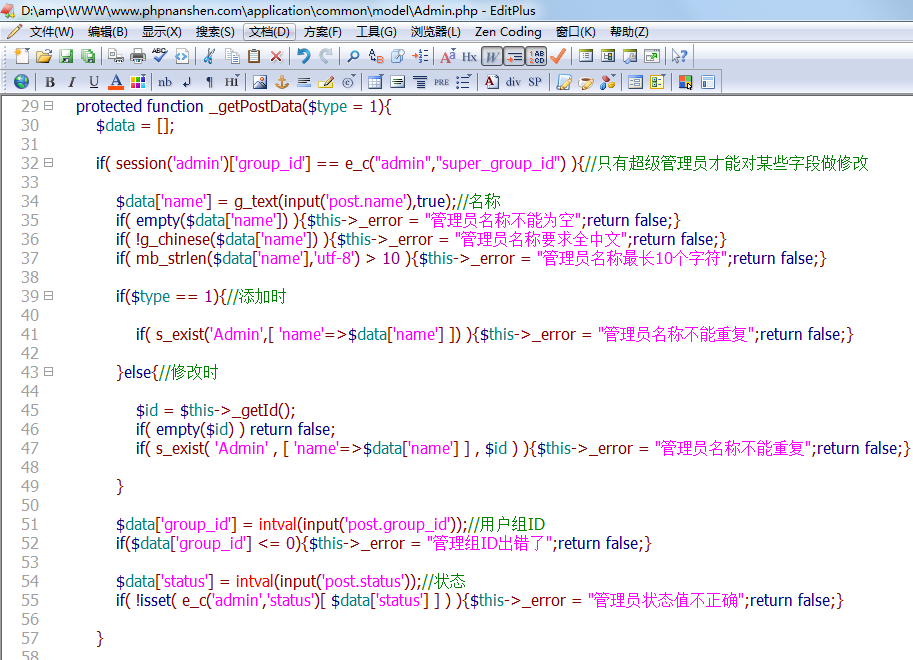Open the copyright character dropdown

pyautogui.click(x=348, y=82)
